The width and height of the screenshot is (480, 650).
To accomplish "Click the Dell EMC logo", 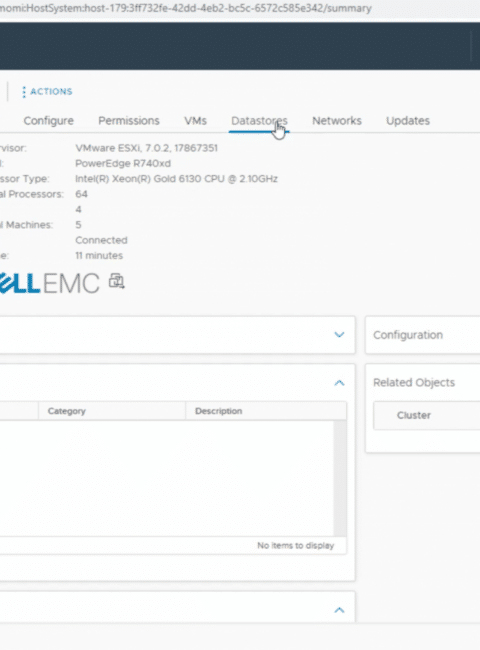I will pos(50,283).
